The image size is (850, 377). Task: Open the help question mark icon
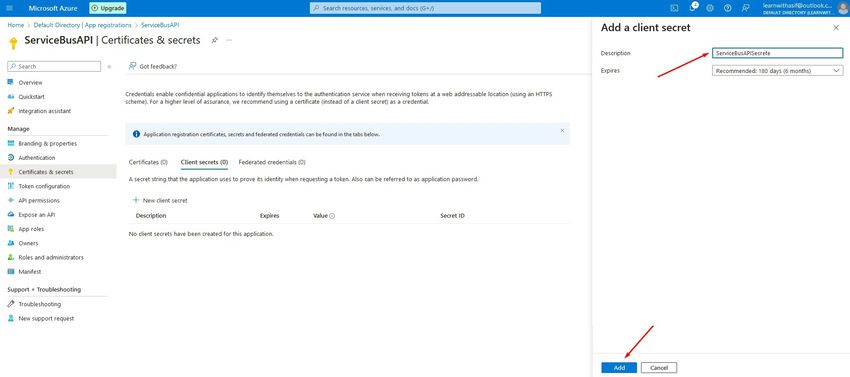(727, 8)
